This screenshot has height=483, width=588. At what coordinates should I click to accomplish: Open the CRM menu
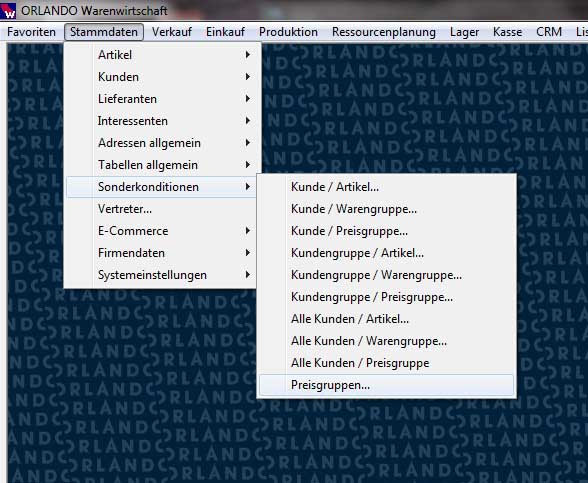[549, 32]
